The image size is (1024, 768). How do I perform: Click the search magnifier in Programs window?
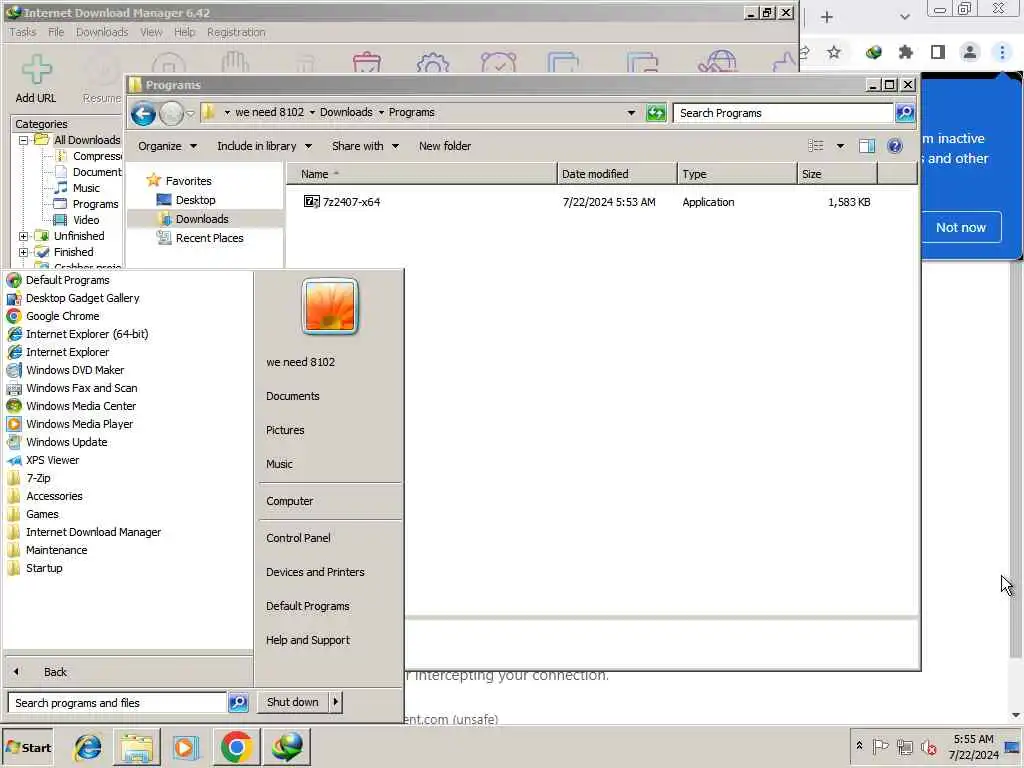pos(904,113)
